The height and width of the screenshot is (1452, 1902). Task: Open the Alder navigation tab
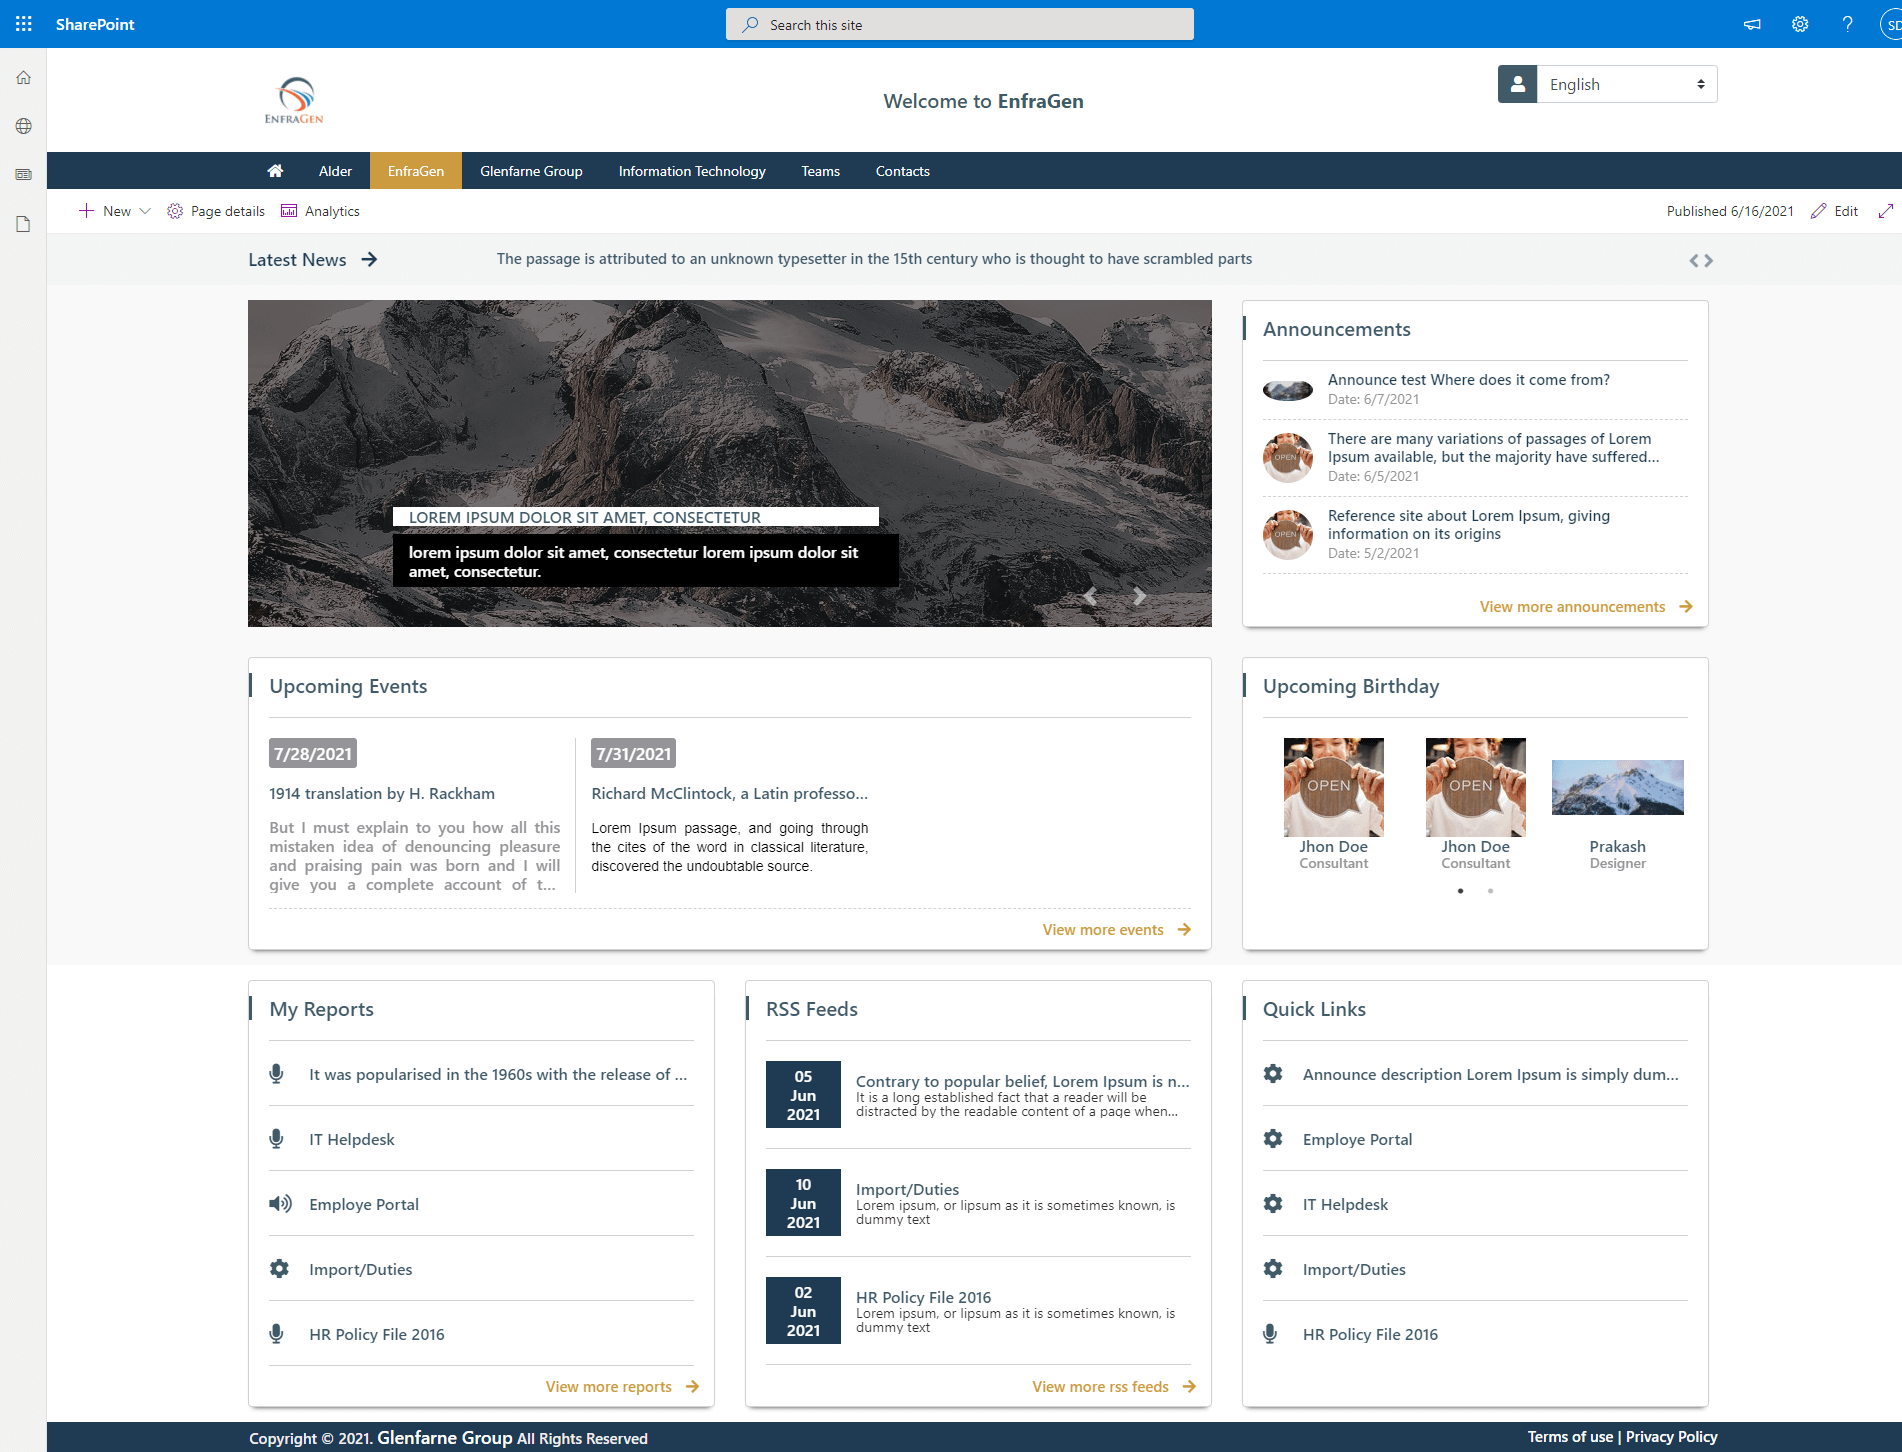coord(335,171)
